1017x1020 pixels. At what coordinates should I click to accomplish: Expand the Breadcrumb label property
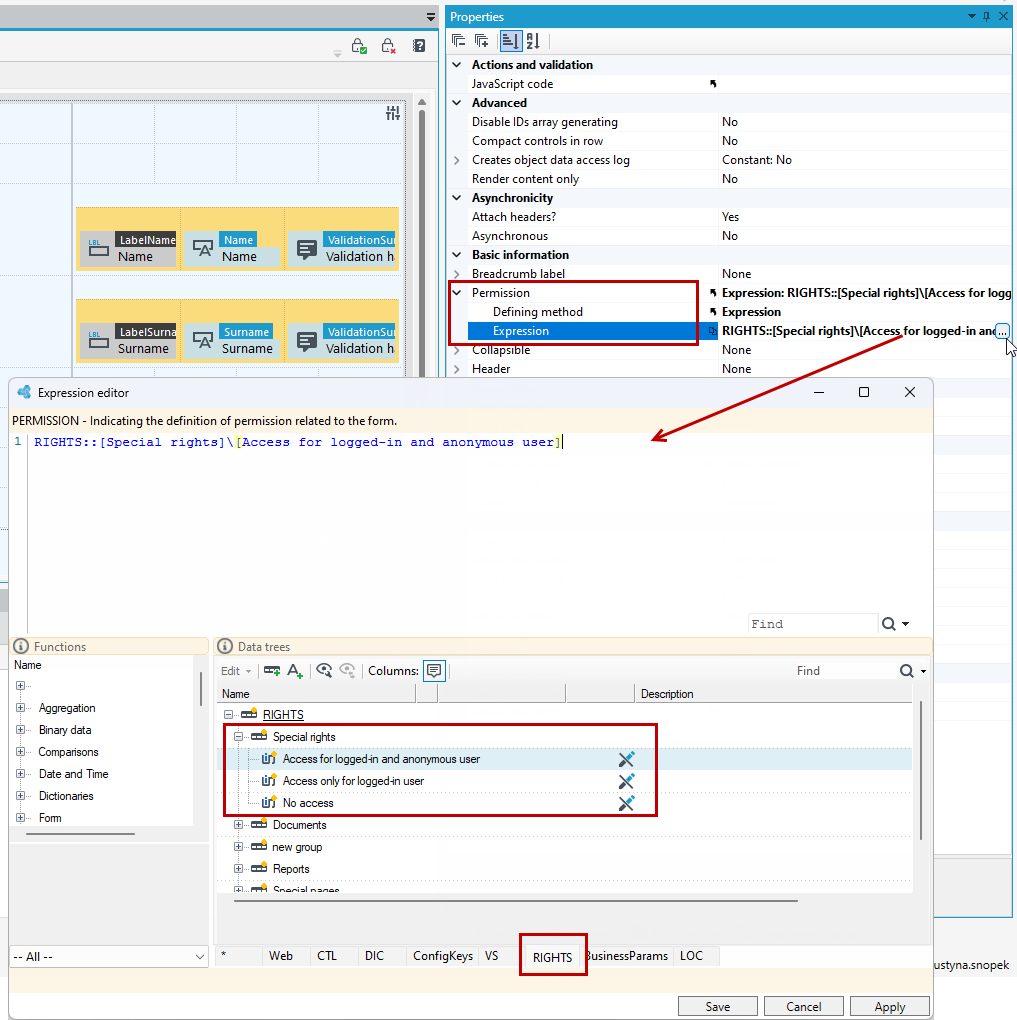pyautogui.click(x=457, y=274)
